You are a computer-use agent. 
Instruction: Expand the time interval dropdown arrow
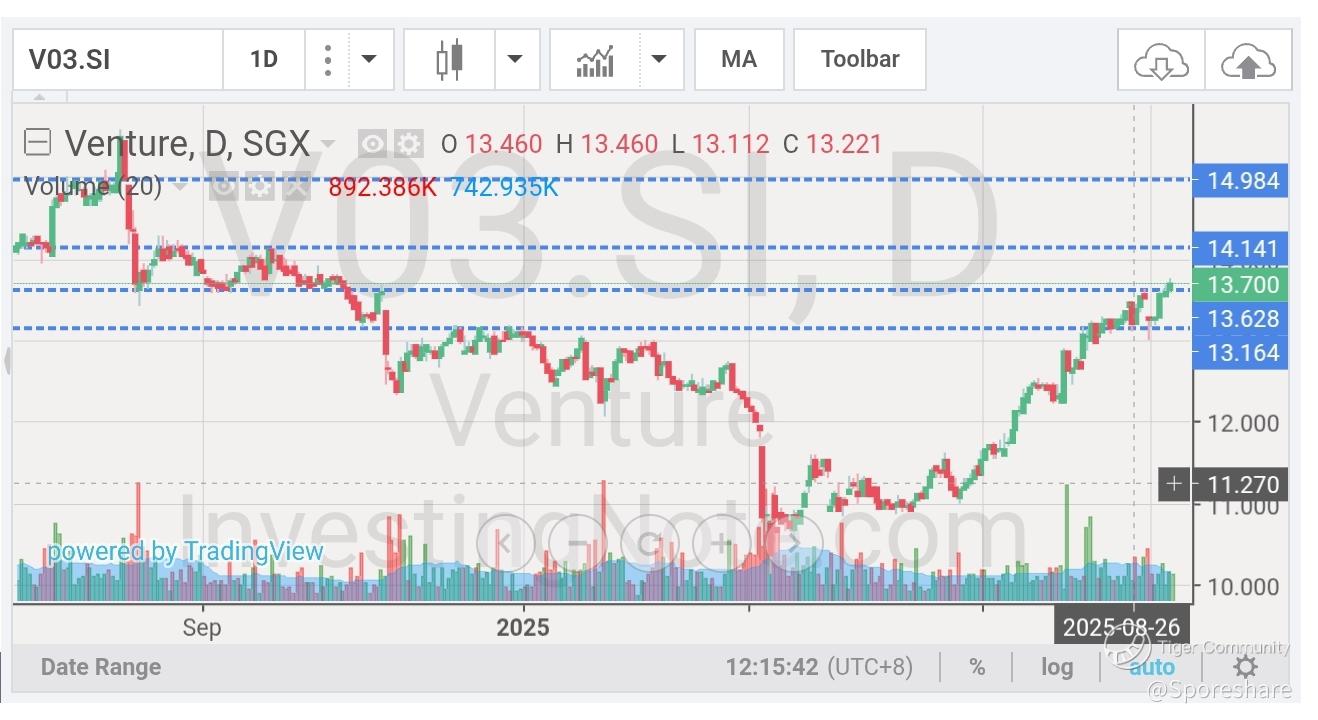pyautogui.click(x=369, y=60)
